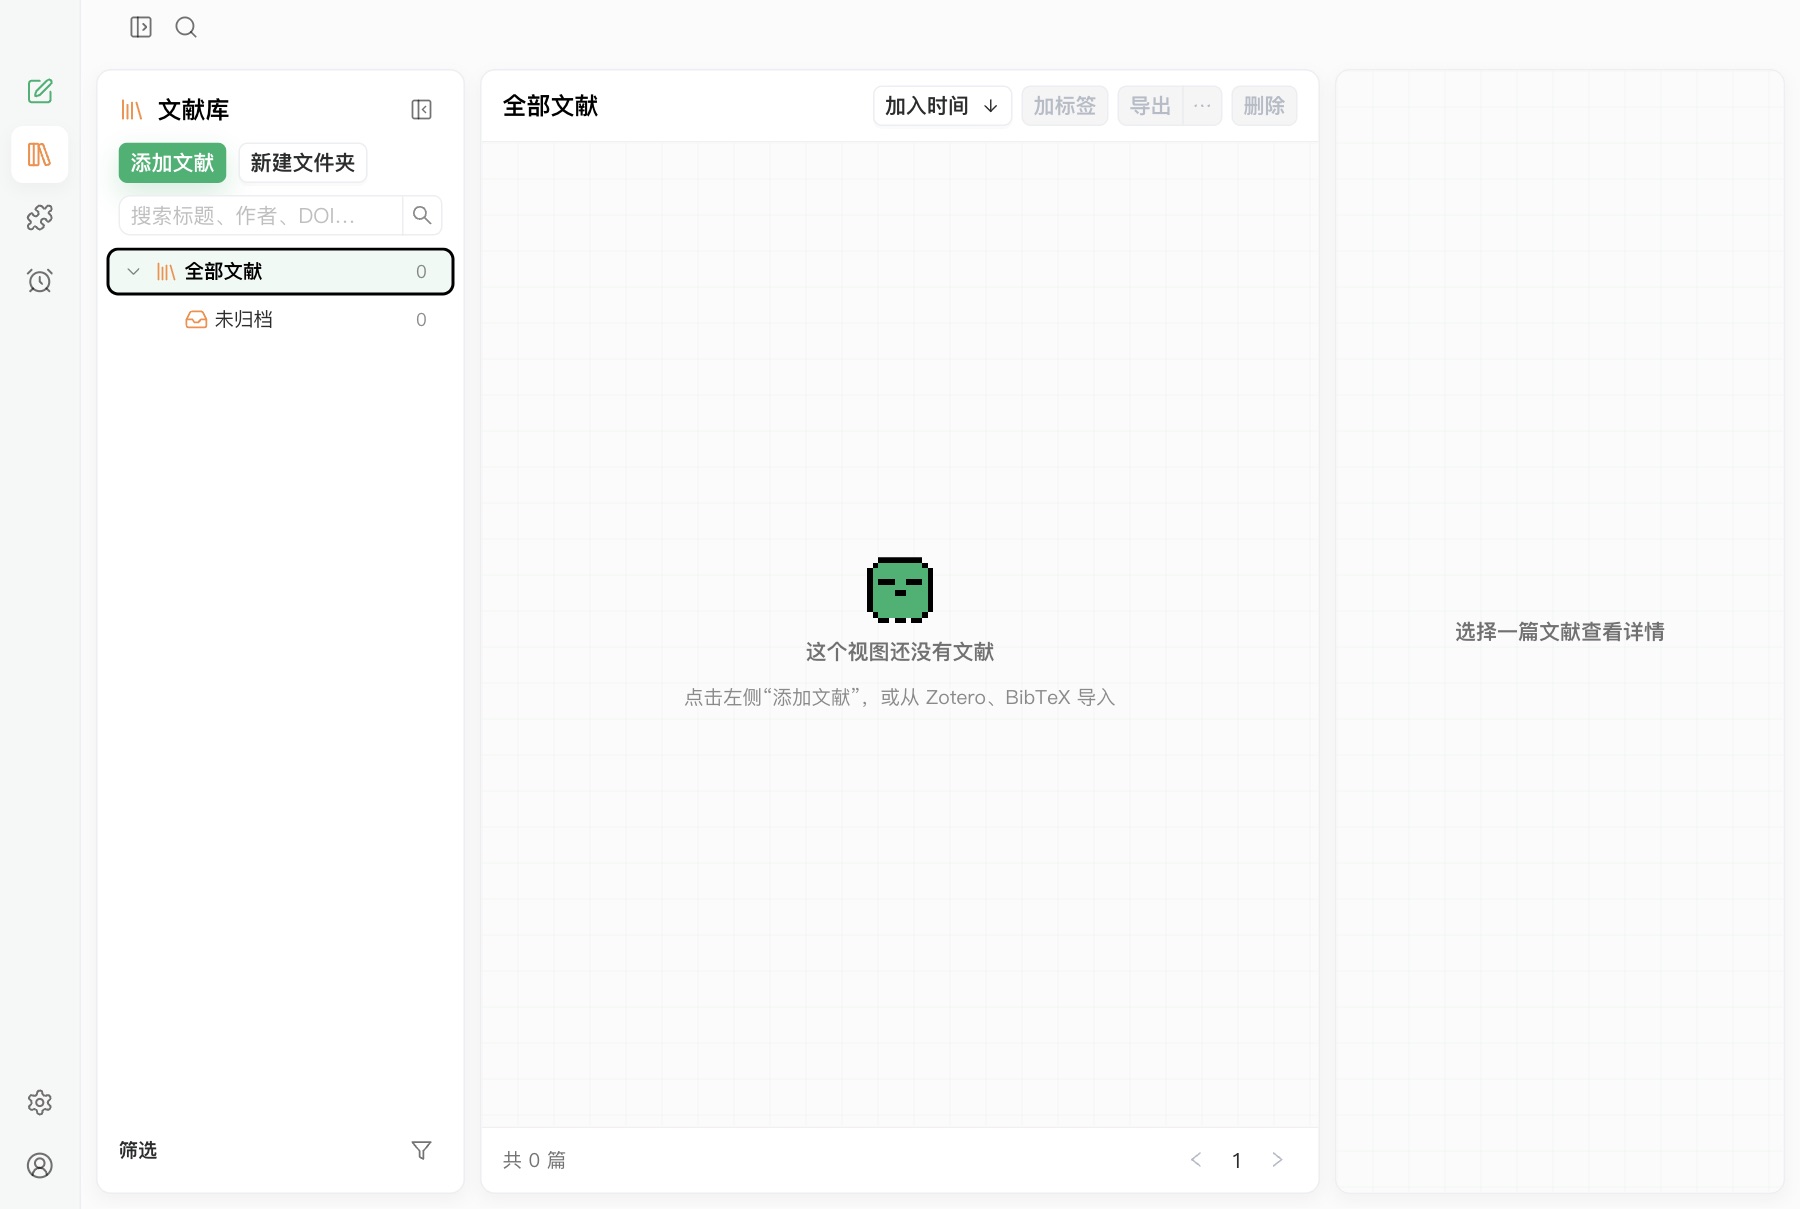Image resolution: width=1800 pixels, height=1209 pixels.
Task: Open the puzzle-piece plugins icon
Action: [x=40, y=217]
